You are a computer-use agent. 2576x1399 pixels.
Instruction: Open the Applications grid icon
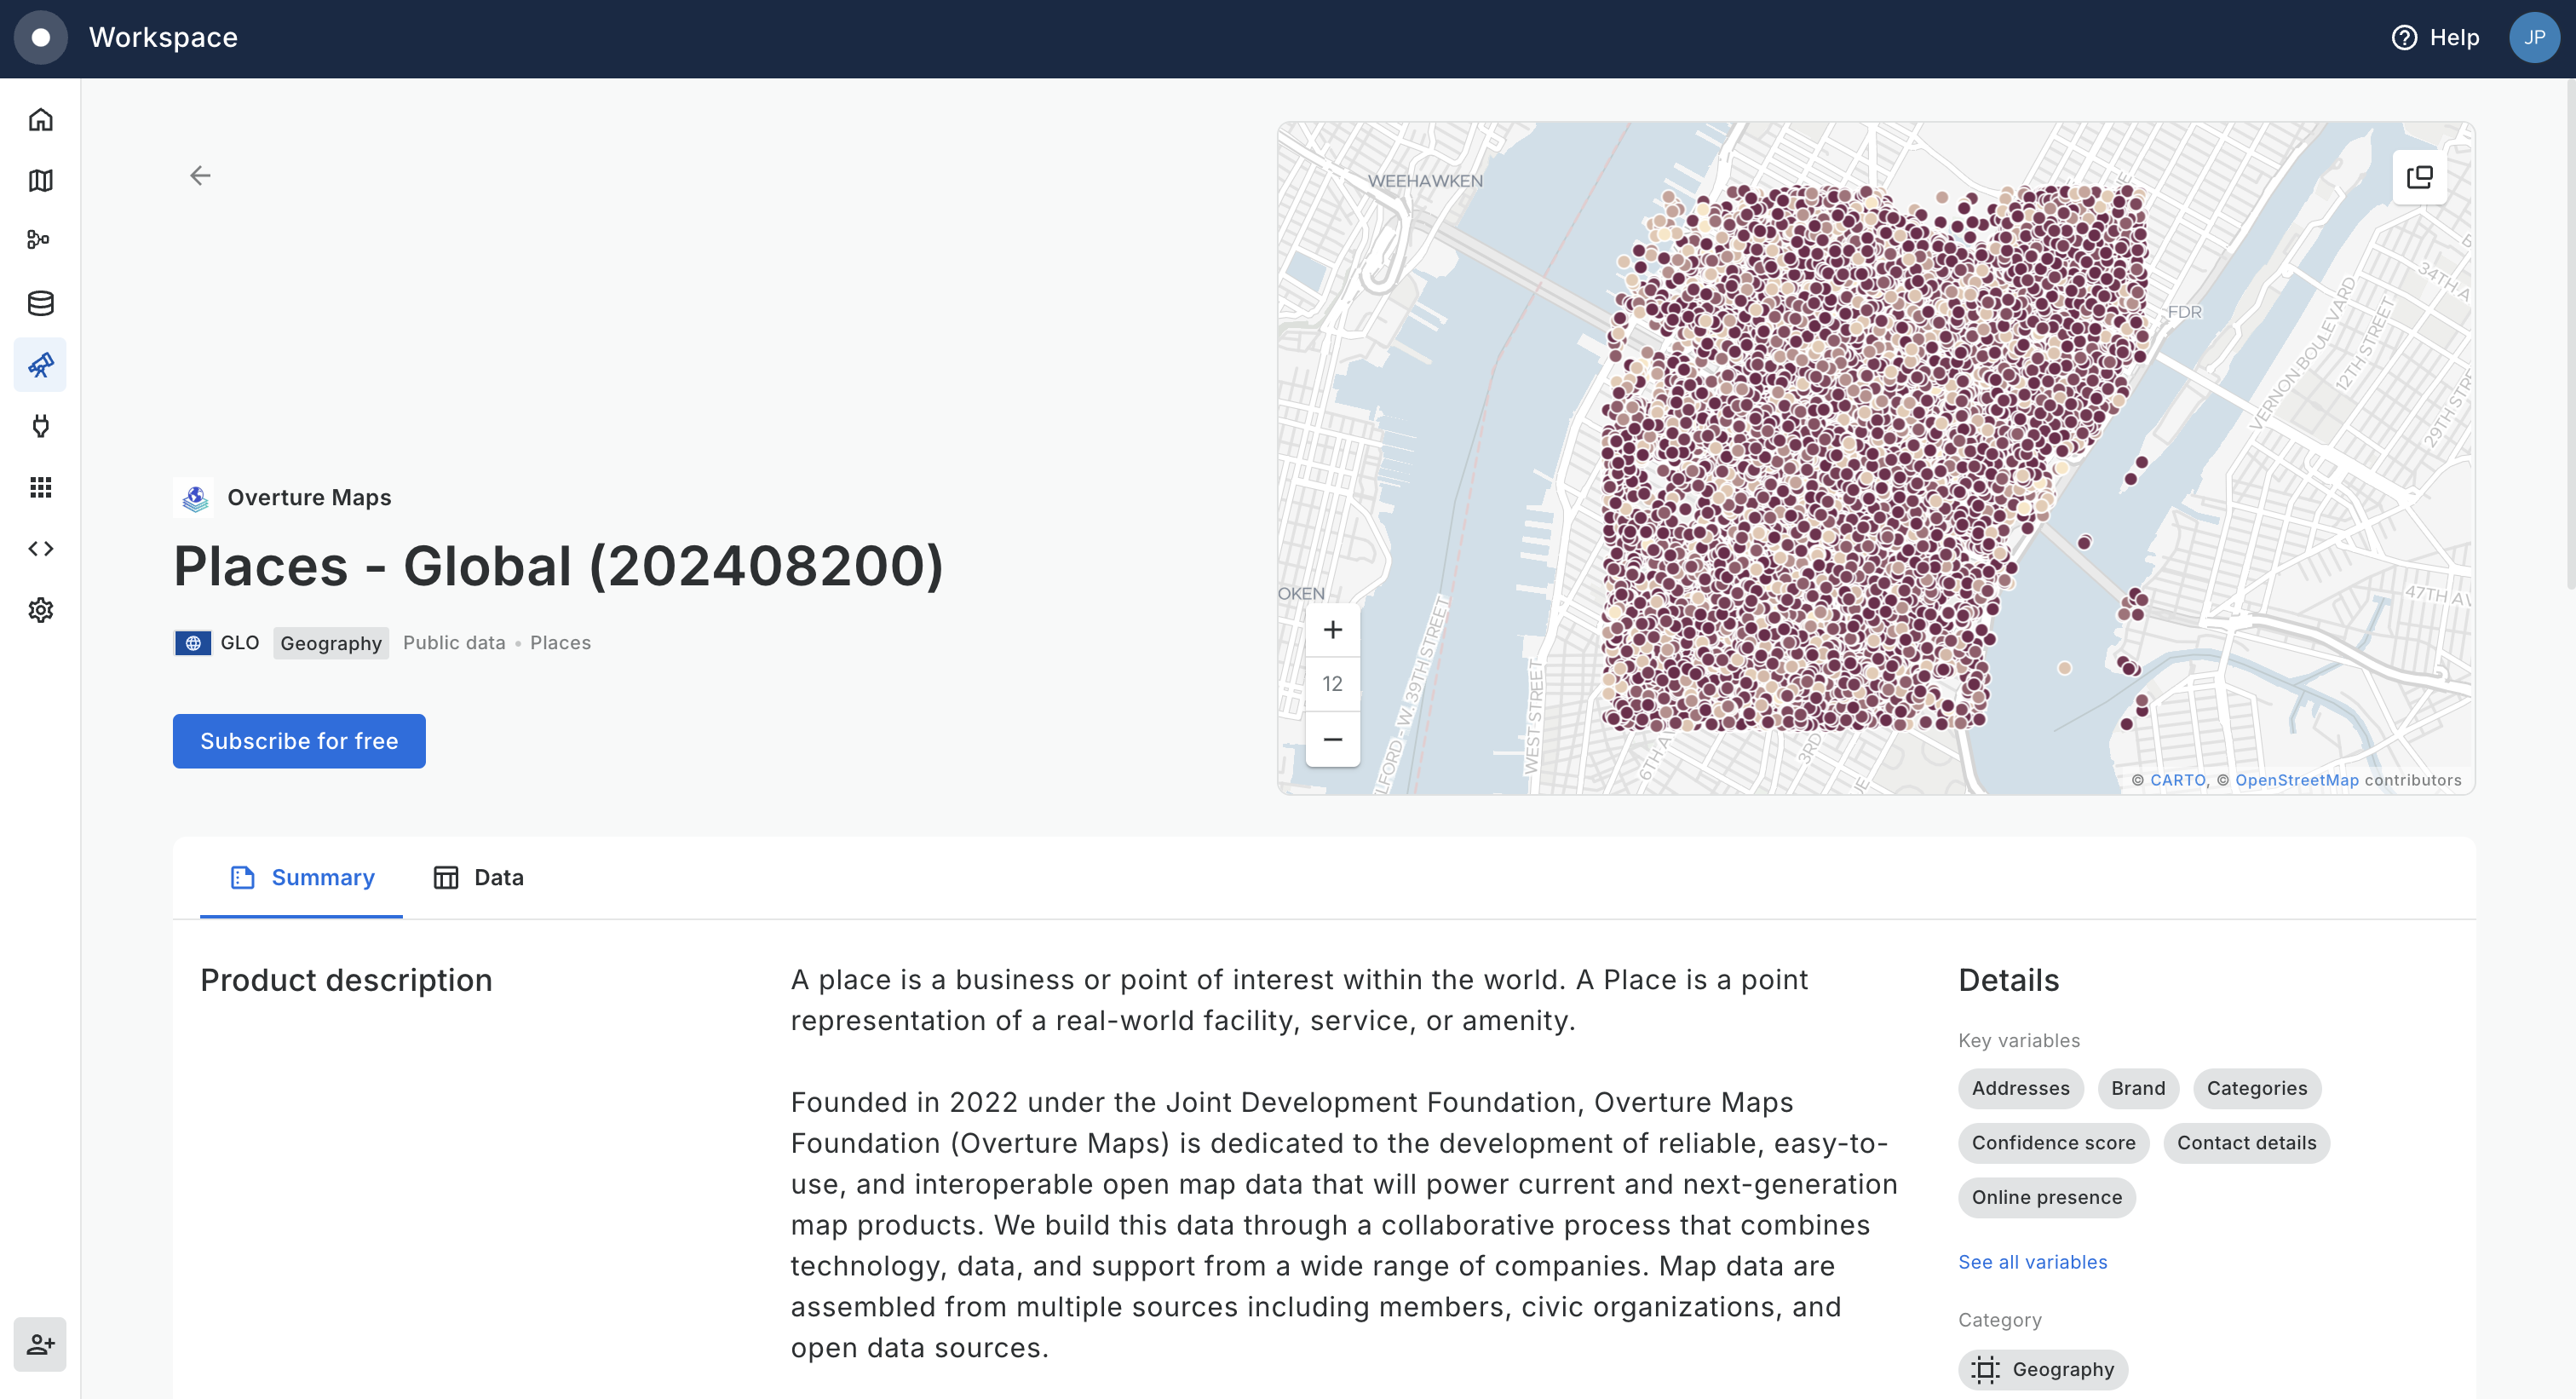point(40,487)
